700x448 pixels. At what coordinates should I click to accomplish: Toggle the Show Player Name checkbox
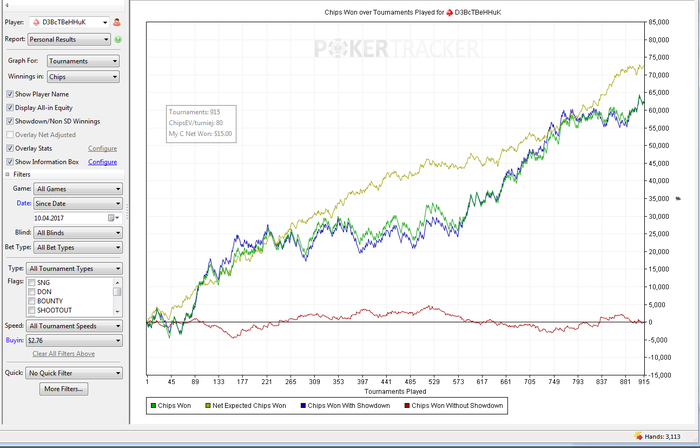click(x=10, y=94)
